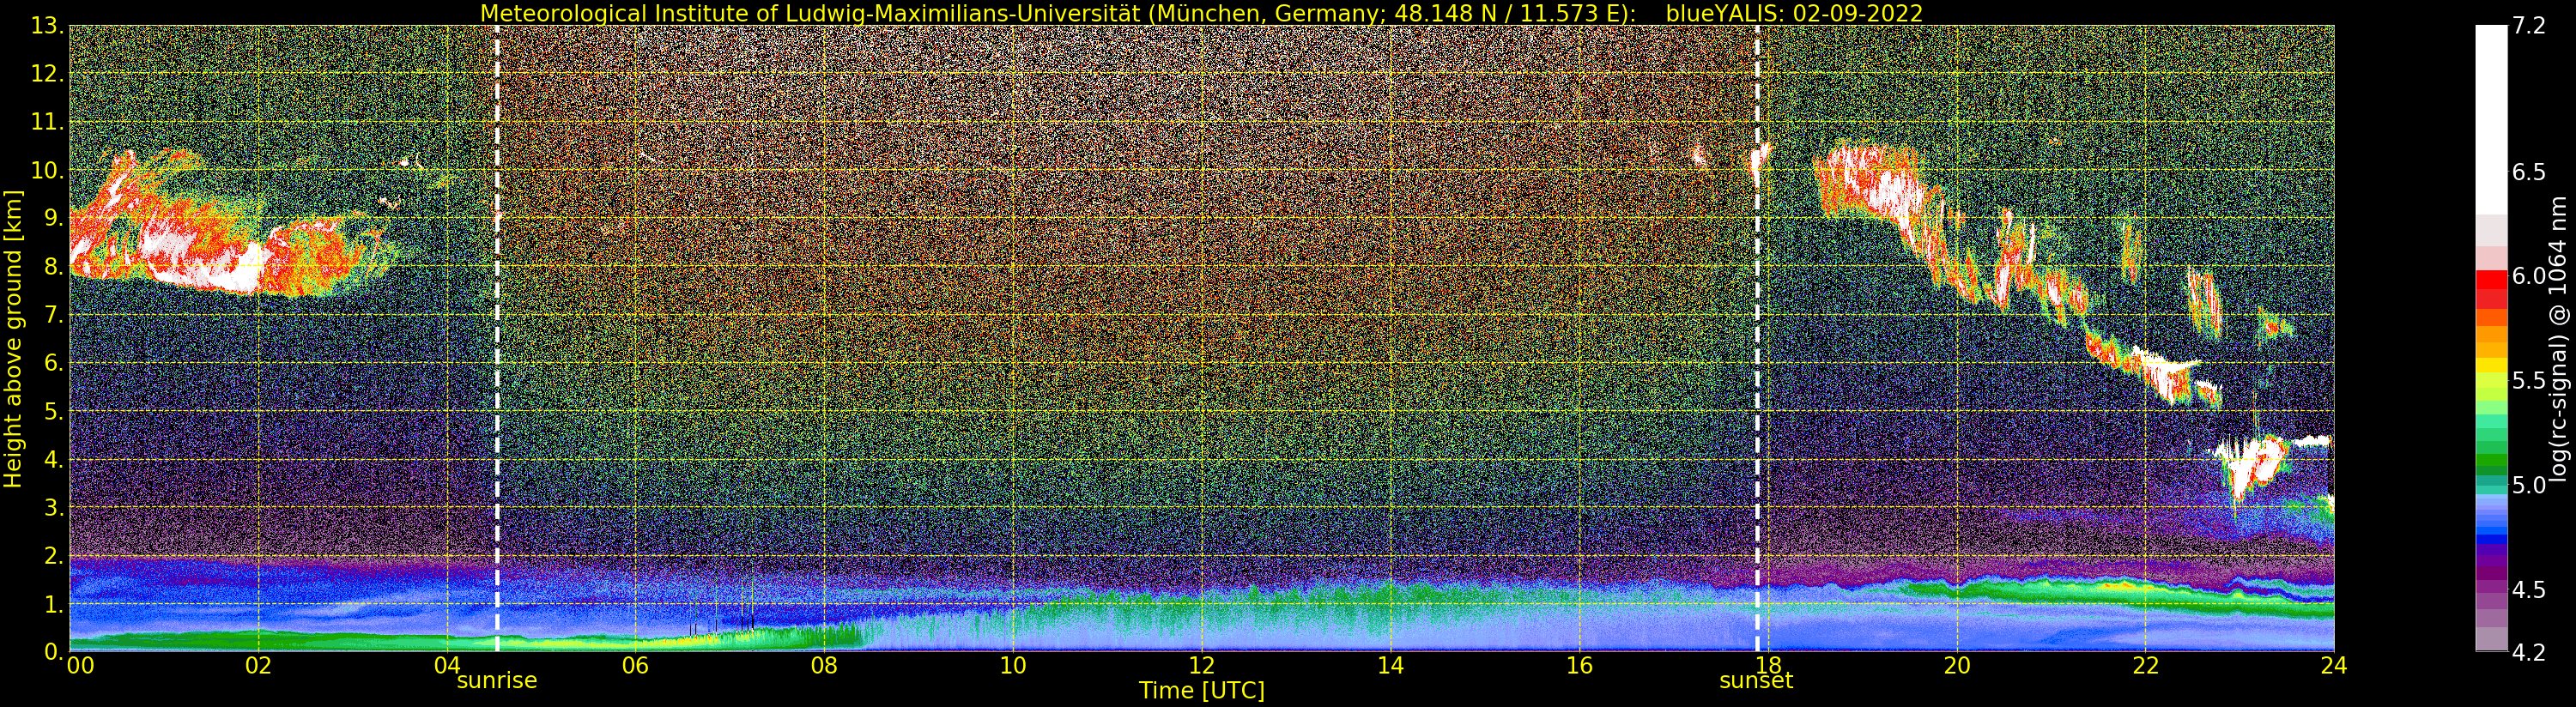This screenshot has width=2576, height=707.
Task: Click the 06 time tick label
Action: coord(636,665)
